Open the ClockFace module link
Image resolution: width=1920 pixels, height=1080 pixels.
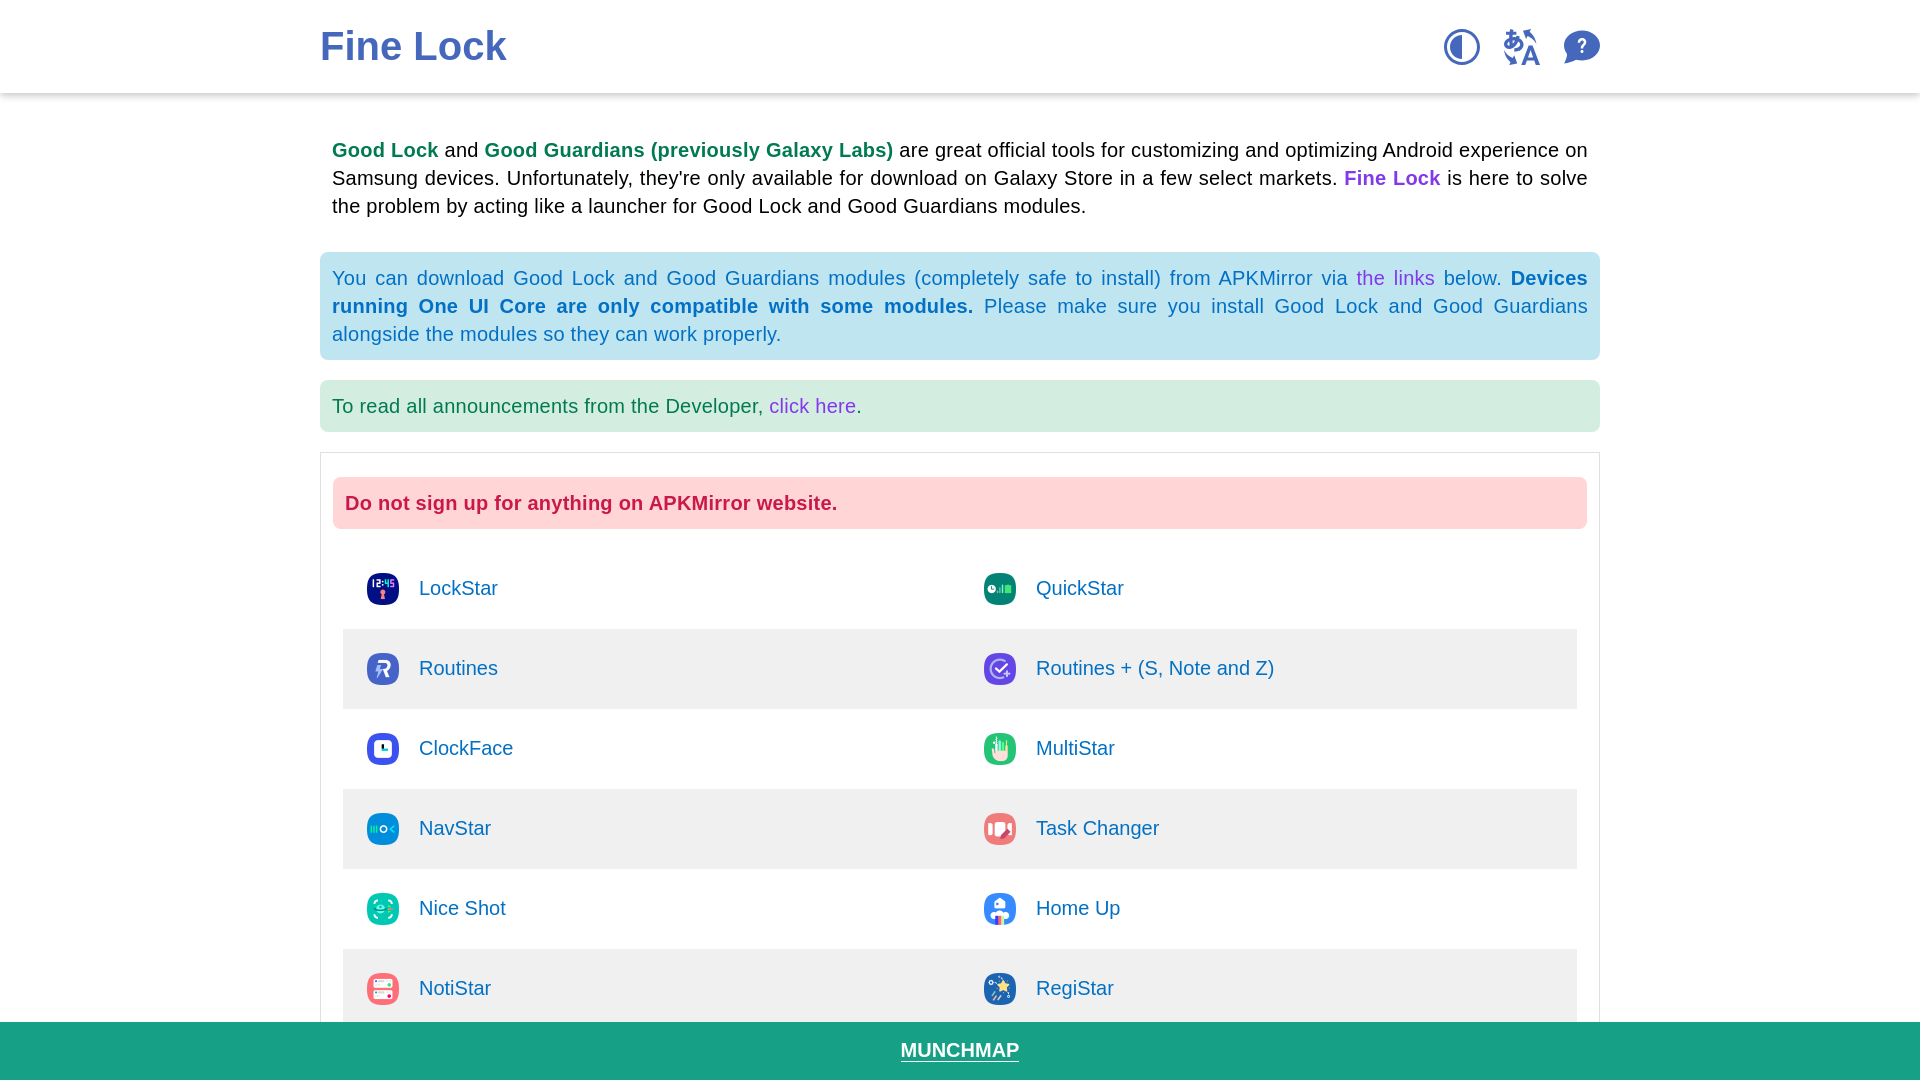(x=466, y=748)
